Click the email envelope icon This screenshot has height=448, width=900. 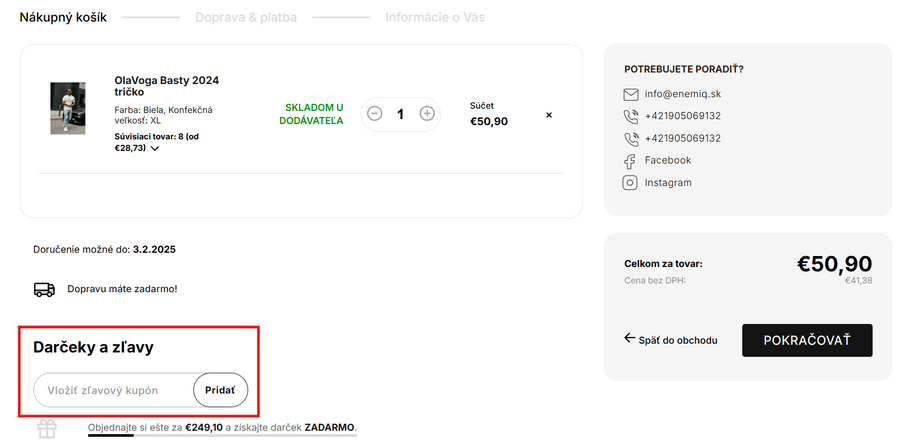[x=631, y=95]
